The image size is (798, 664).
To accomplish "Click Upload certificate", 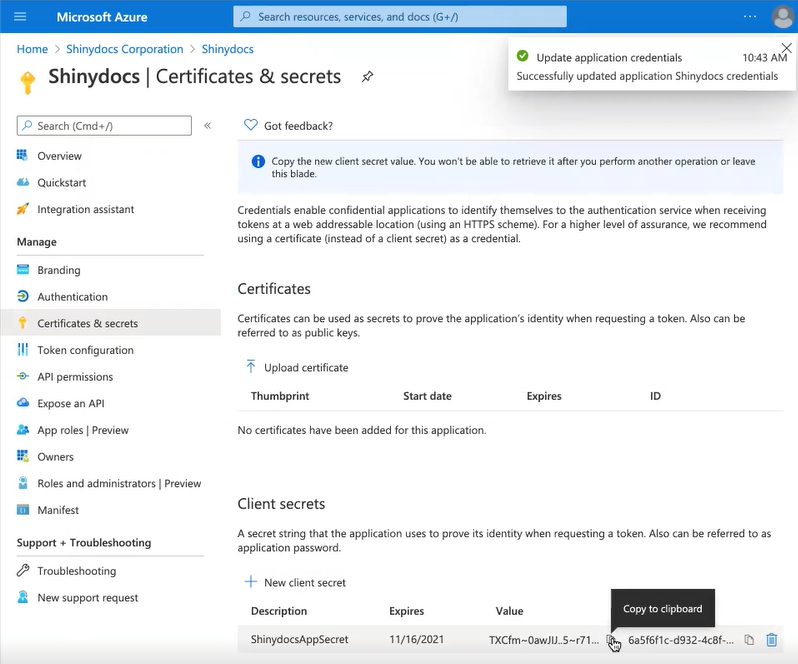I will pyautogui.click(x=297, y=368).
